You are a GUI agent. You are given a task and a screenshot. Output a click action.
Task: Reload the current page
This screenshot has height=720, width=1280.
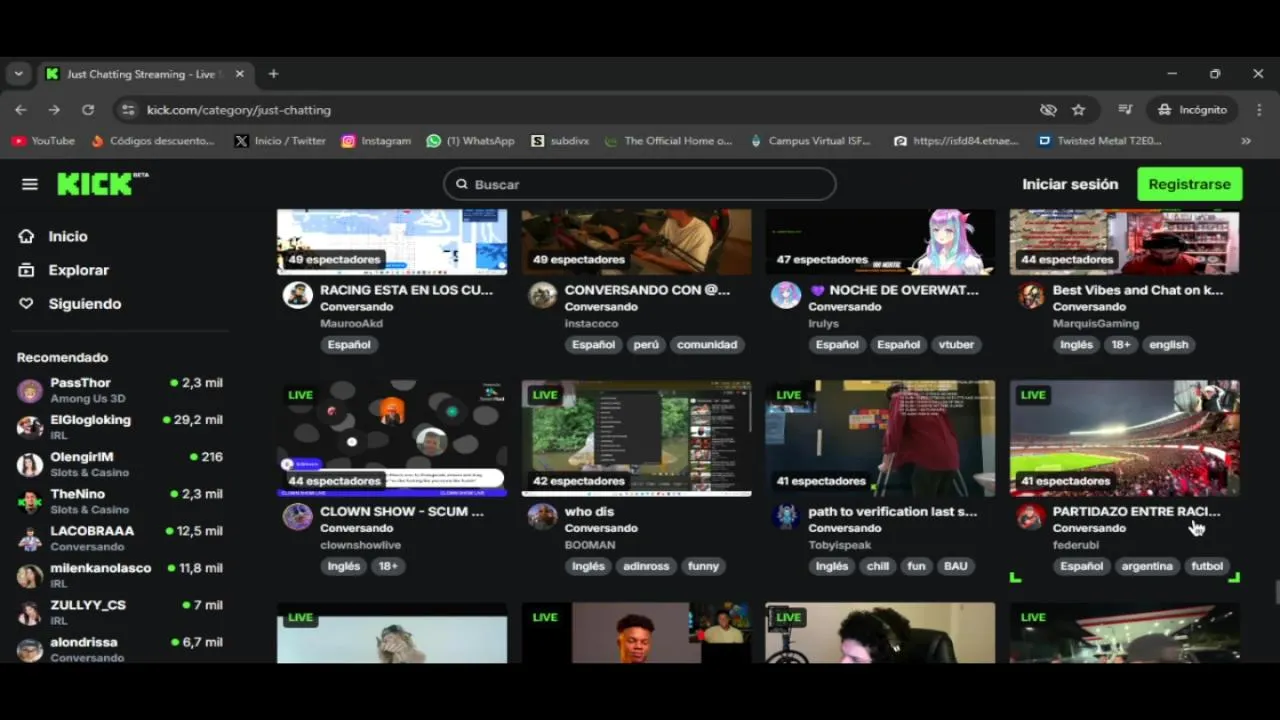coord(88,110)
